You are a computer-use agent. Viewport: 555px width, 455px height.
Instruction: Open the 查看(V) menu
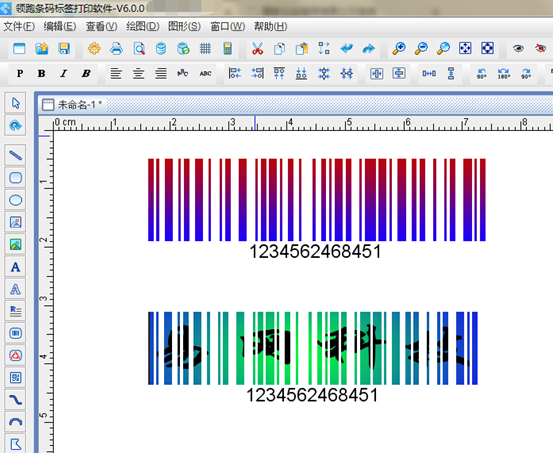click(x=101, y=26)
